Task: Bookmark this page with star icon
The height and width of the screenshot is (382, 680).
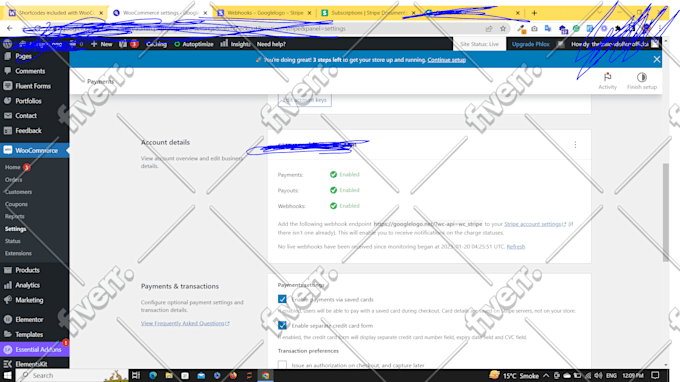Action: [x=503, y=29]
